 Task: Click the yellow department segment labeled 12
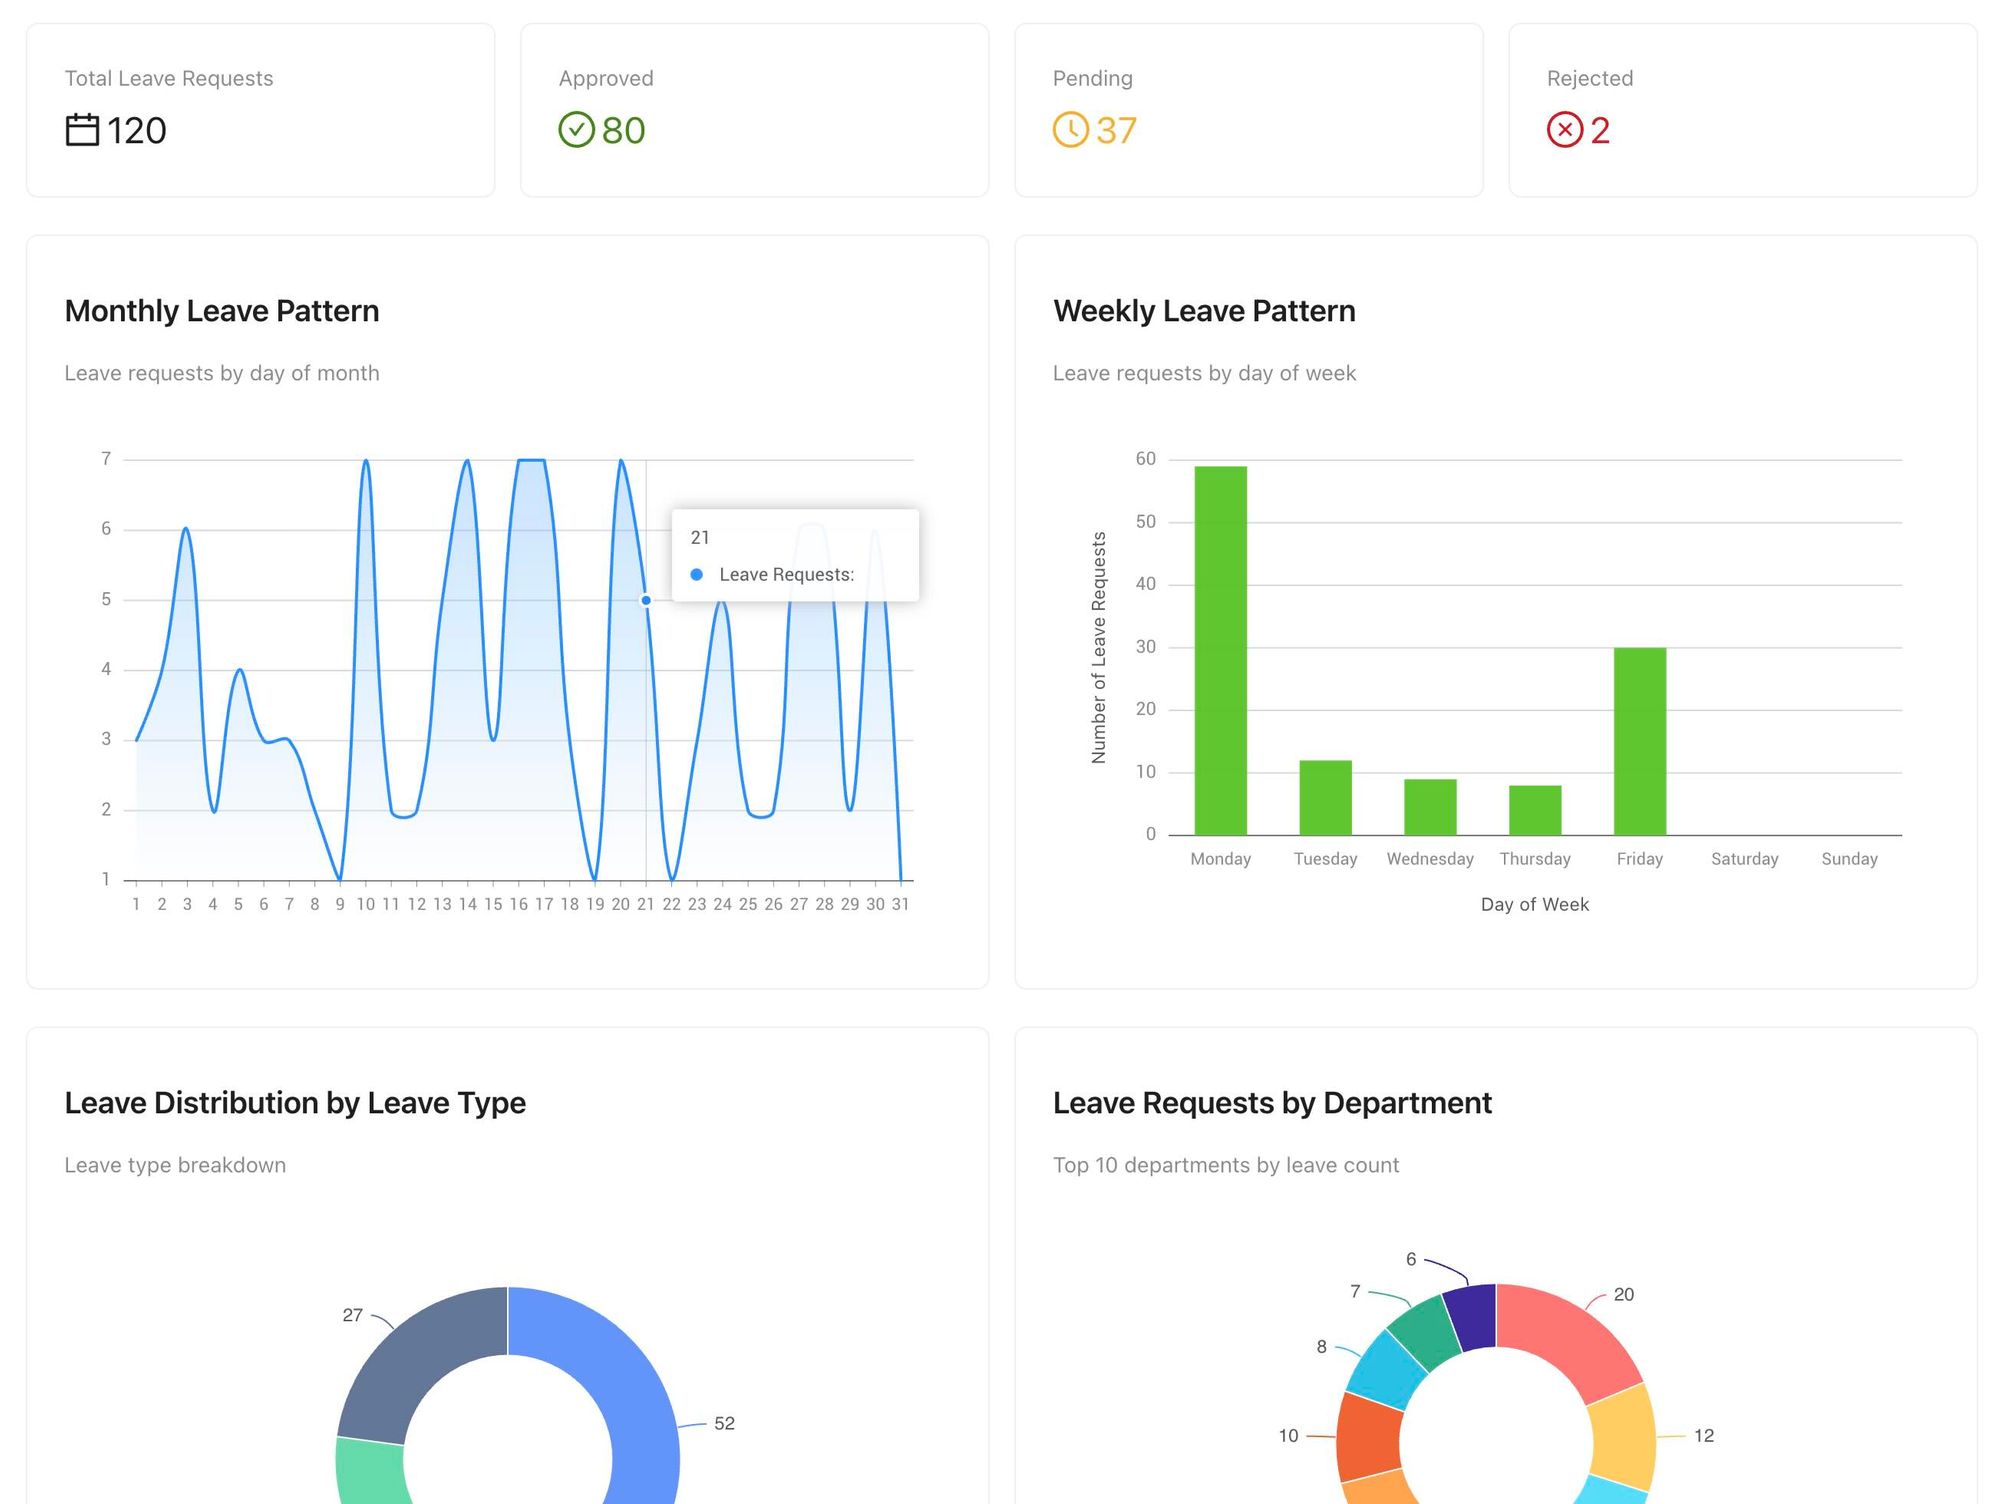click(x=1624, y=1437)
